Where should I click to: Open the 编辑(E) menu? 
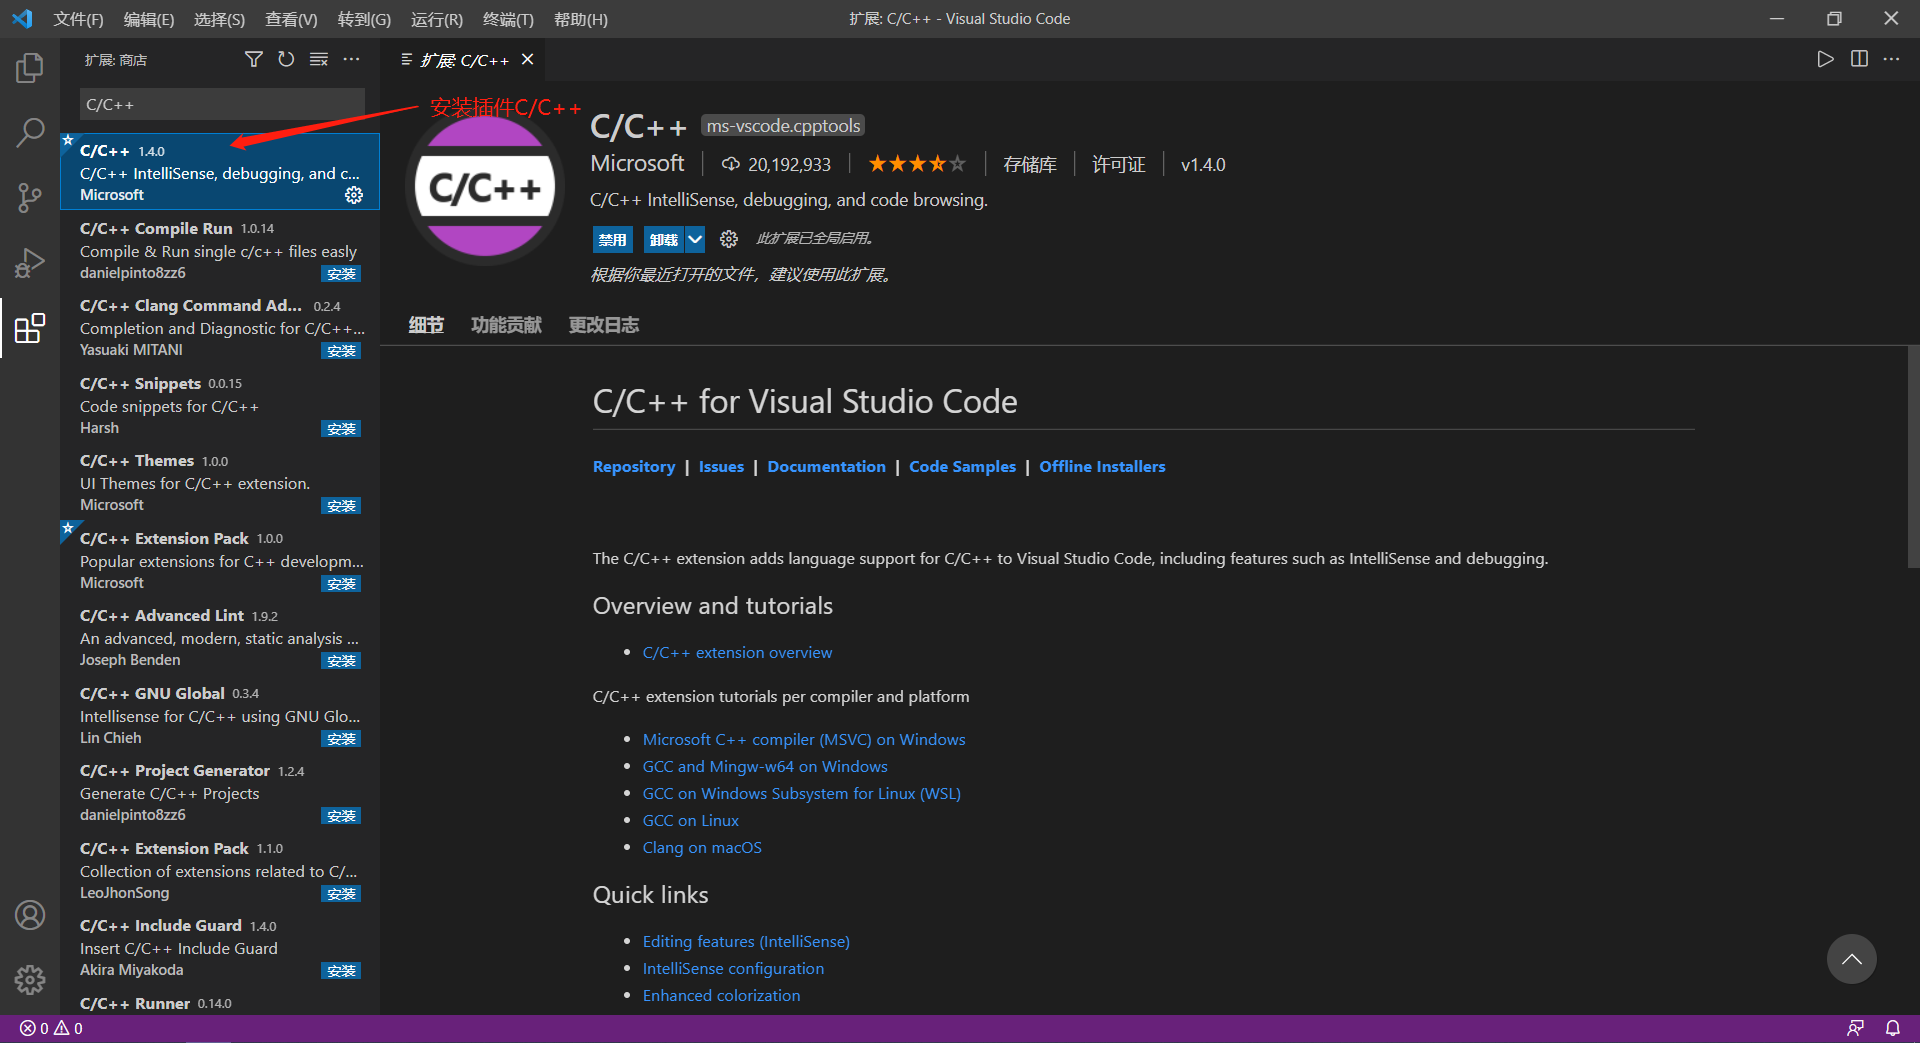click(148, 19)
